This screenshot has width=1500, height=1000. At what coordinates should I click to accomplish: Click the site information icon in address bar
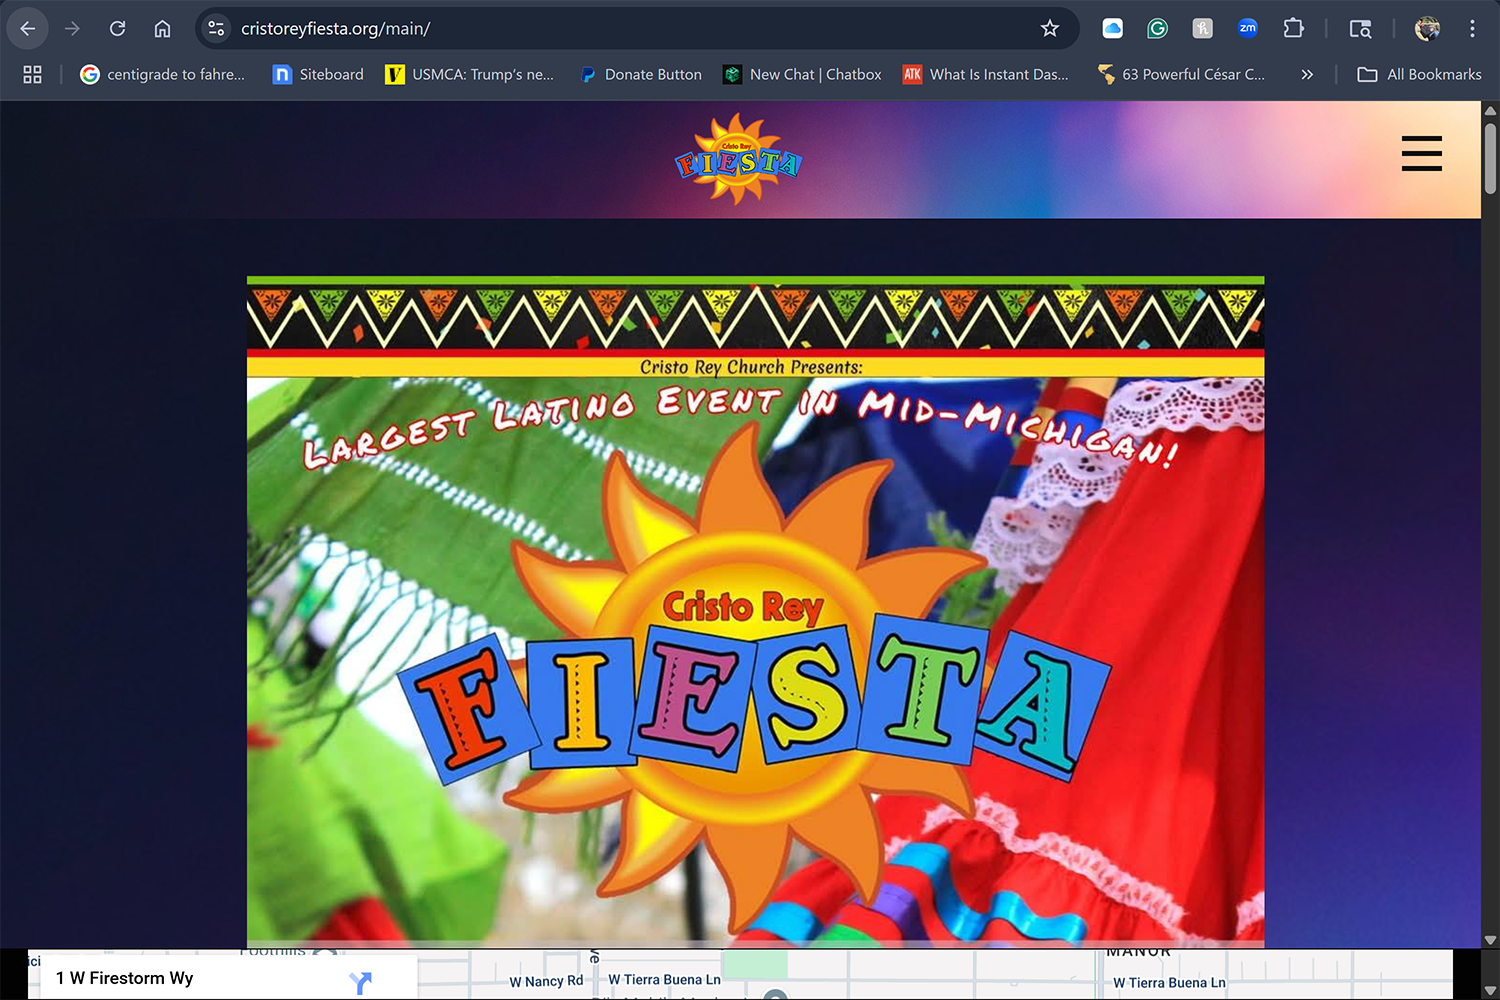click(x=215, y=28)
